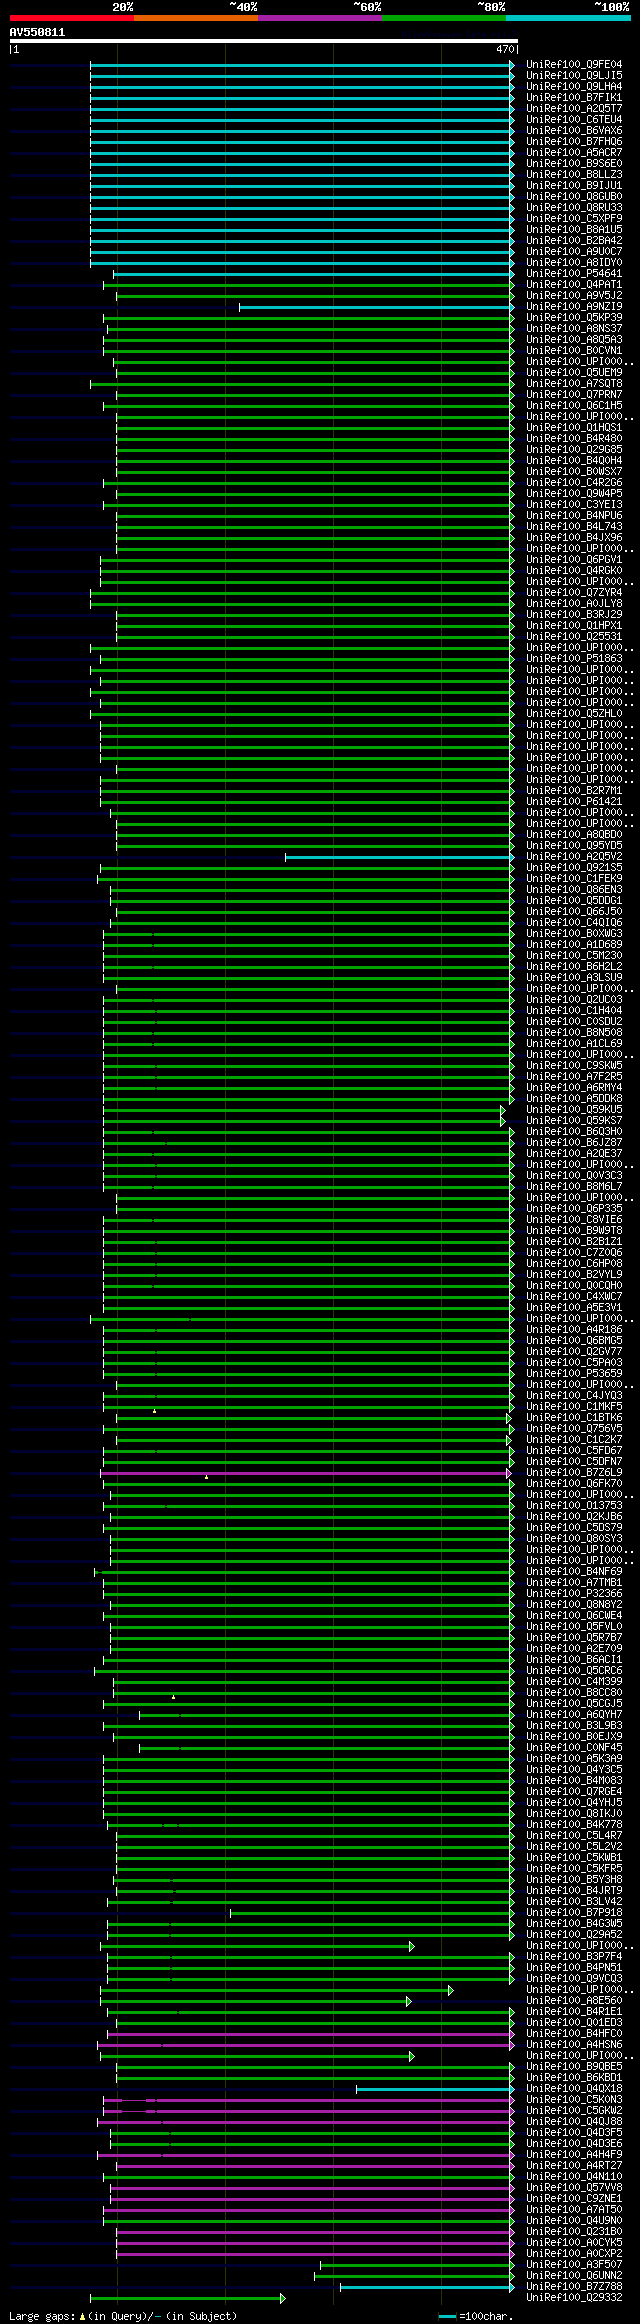Viewport: 640px width, 2324px height.
Task: Select the UniRef100_Q86EN3 label
Action: (x=574, y=890)
